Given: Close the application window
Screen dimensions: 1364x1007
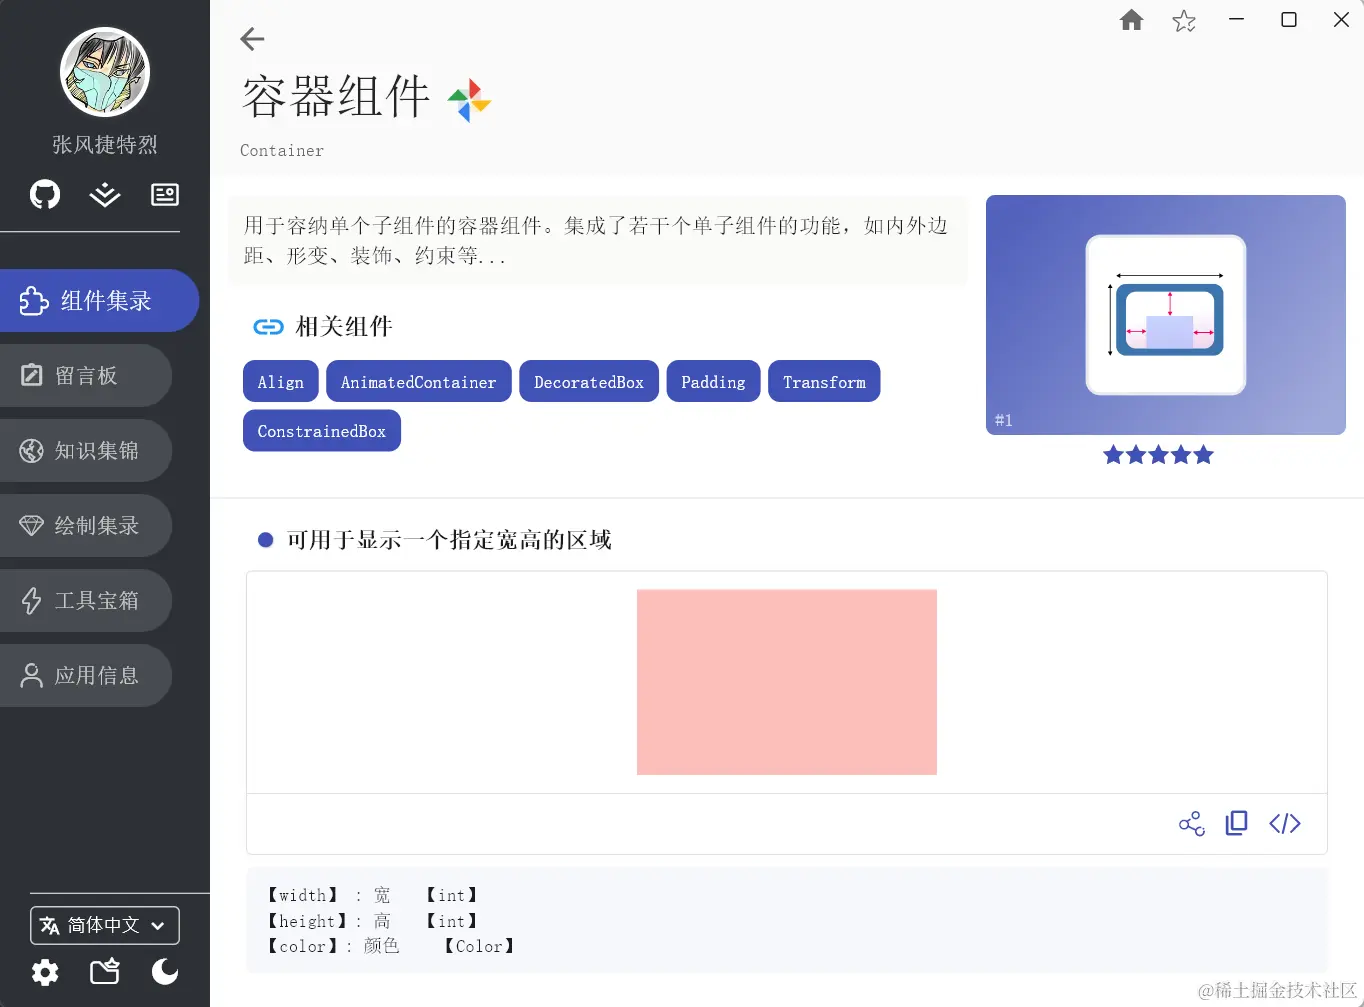Looking at the screenshot, I should click(1341, 20).
